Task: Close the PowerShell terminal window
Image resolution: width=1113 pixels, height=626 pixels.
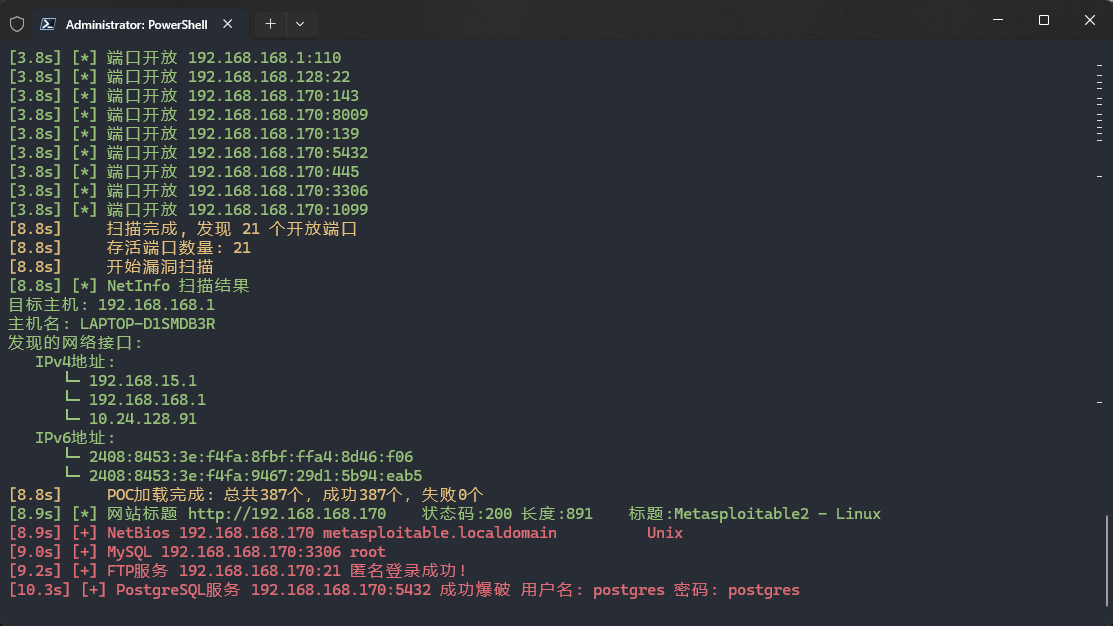Action: (x=1090, y=20)
